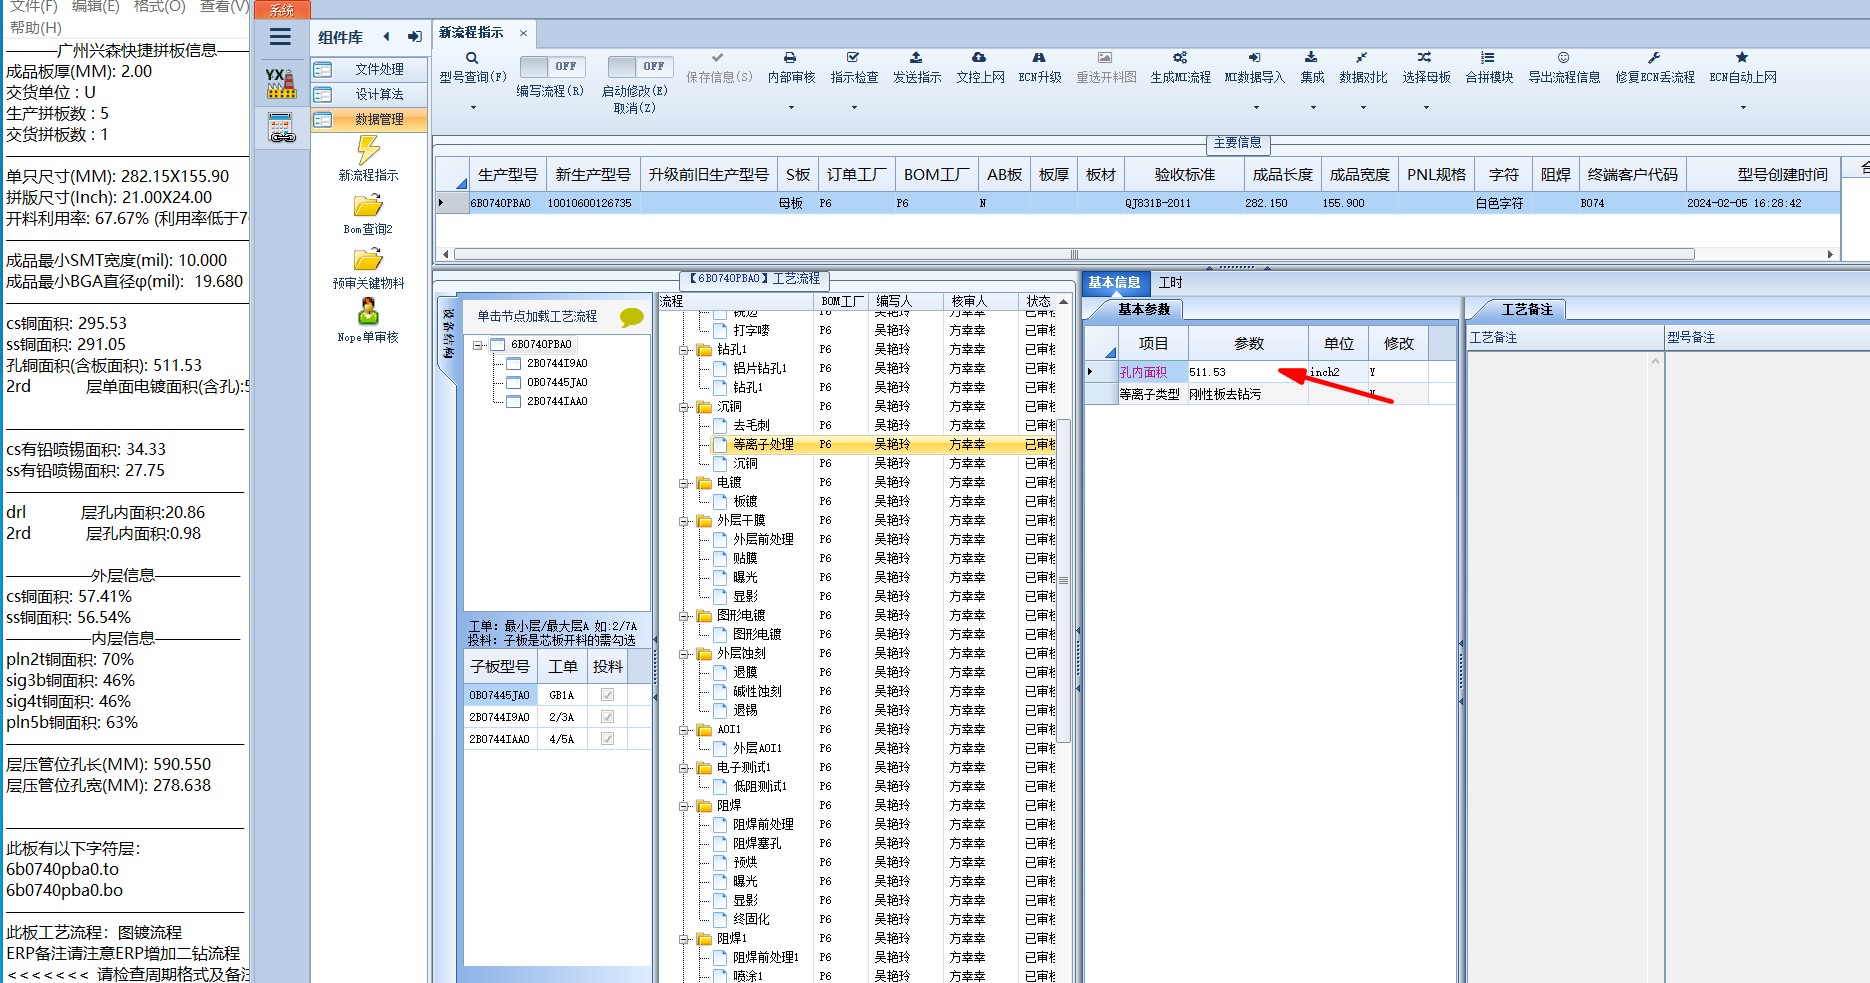Click the YX factory sidebar icon
Screen dimensions: 1870x983
tap(281, 83)
